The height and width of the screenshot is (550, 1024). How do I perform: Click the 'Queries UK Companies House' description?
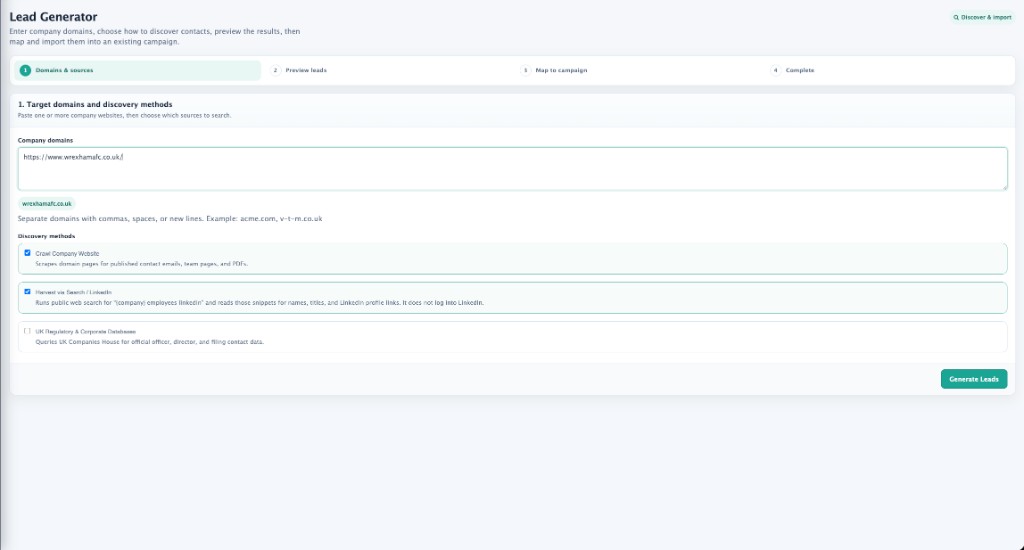pos(150,342)
